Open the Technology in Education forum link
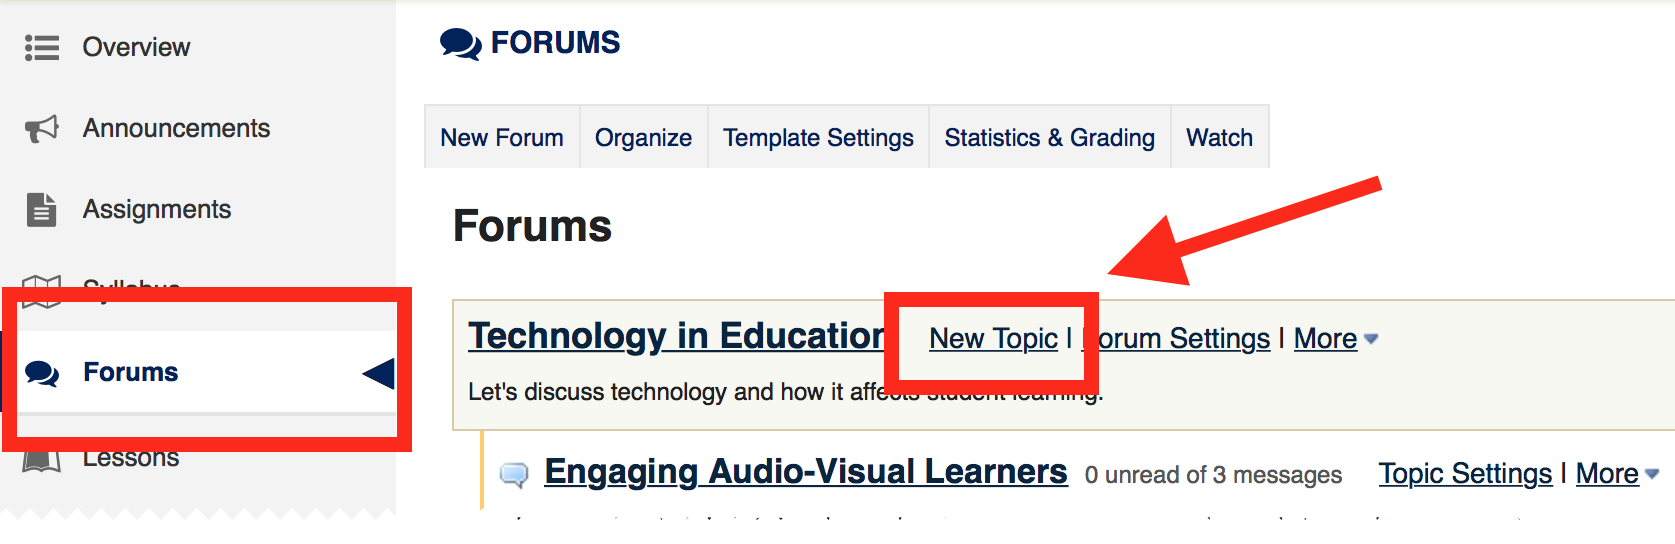1675x544 pixels. pos(676,336)
